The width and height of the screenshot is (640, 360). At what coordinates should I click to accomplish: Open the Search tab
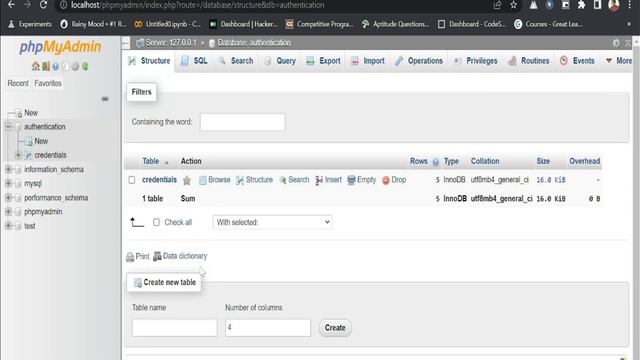(236, 61)
